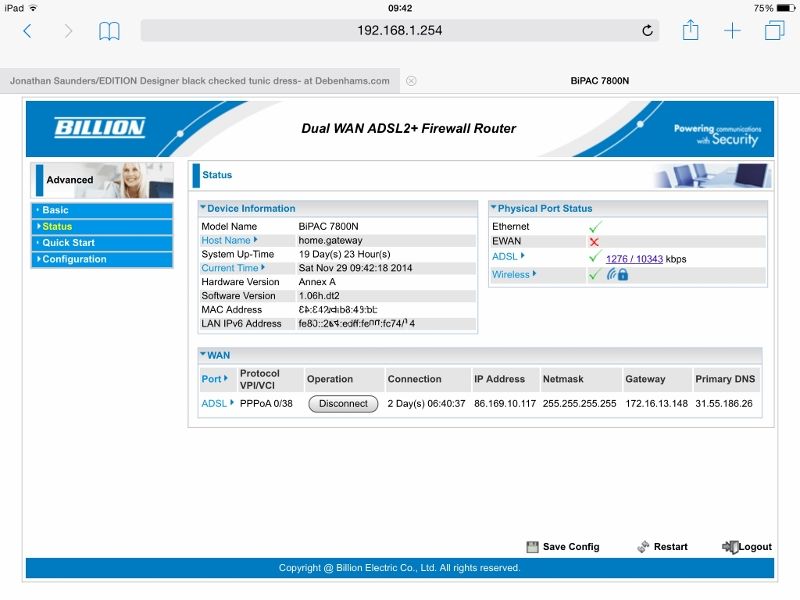Tap Safari forward arrow
The image size is (800, 600).
tap(68, 31)
